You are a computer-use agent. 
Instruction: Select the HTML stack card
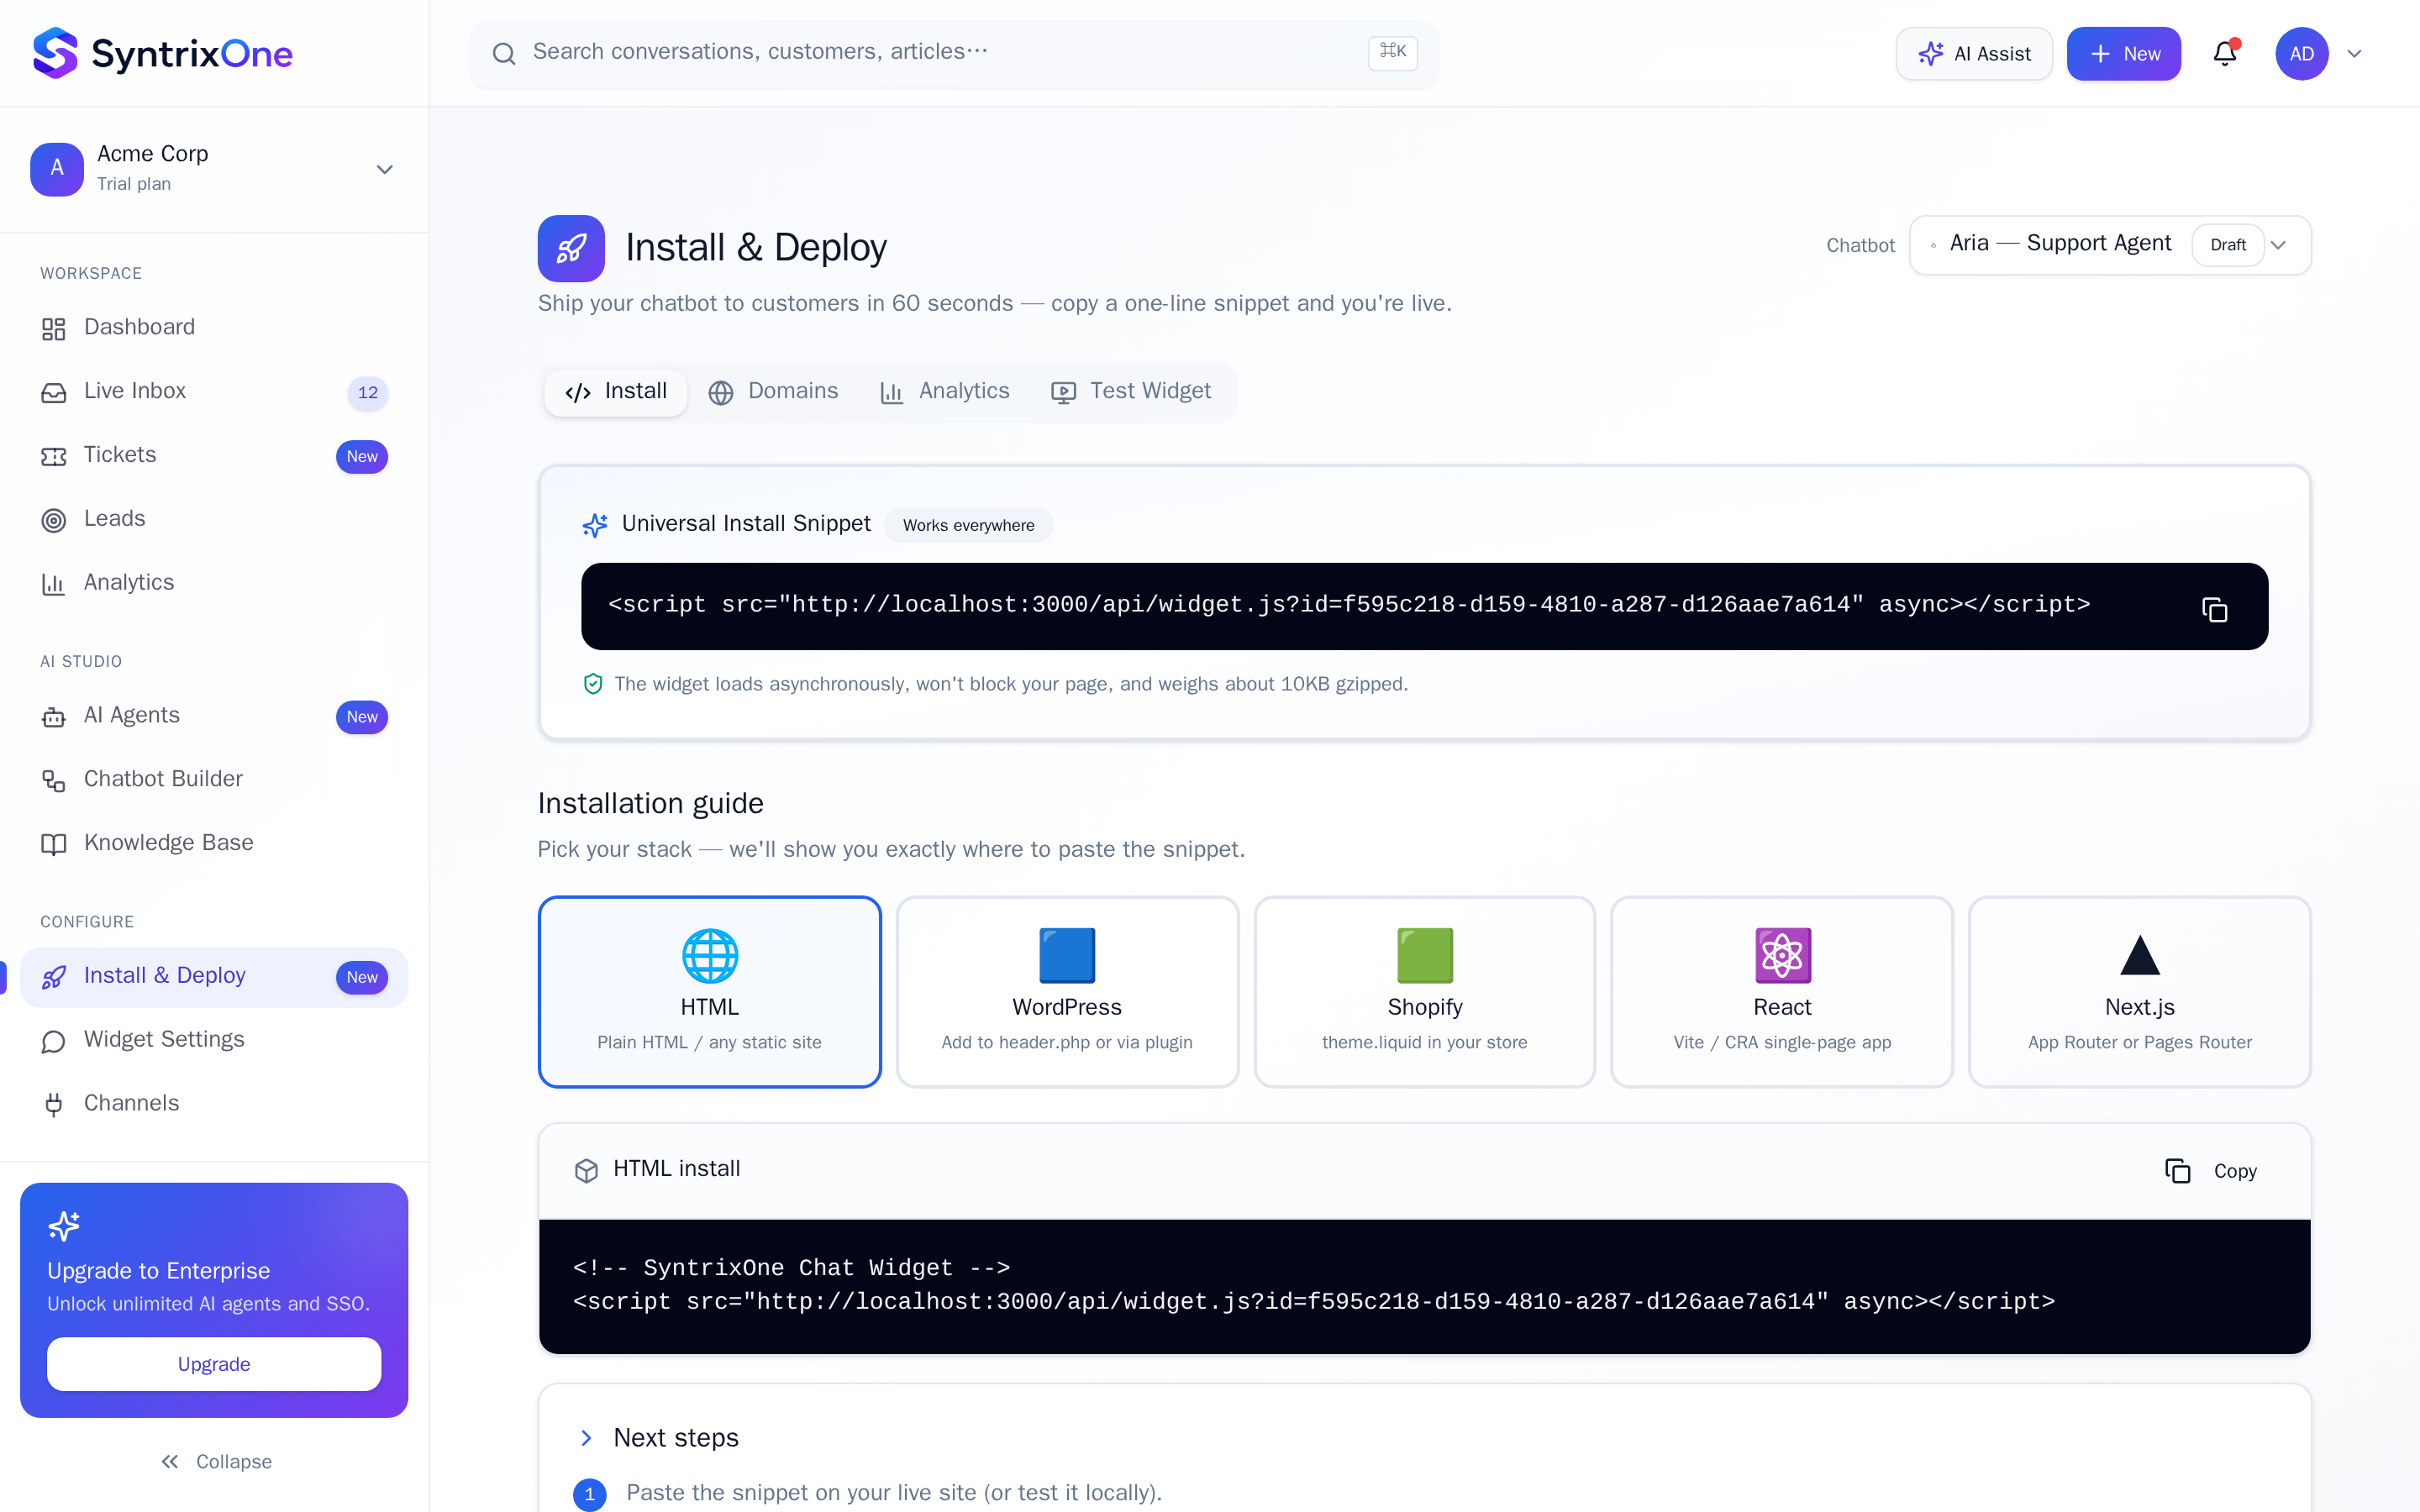click(710, 991)
